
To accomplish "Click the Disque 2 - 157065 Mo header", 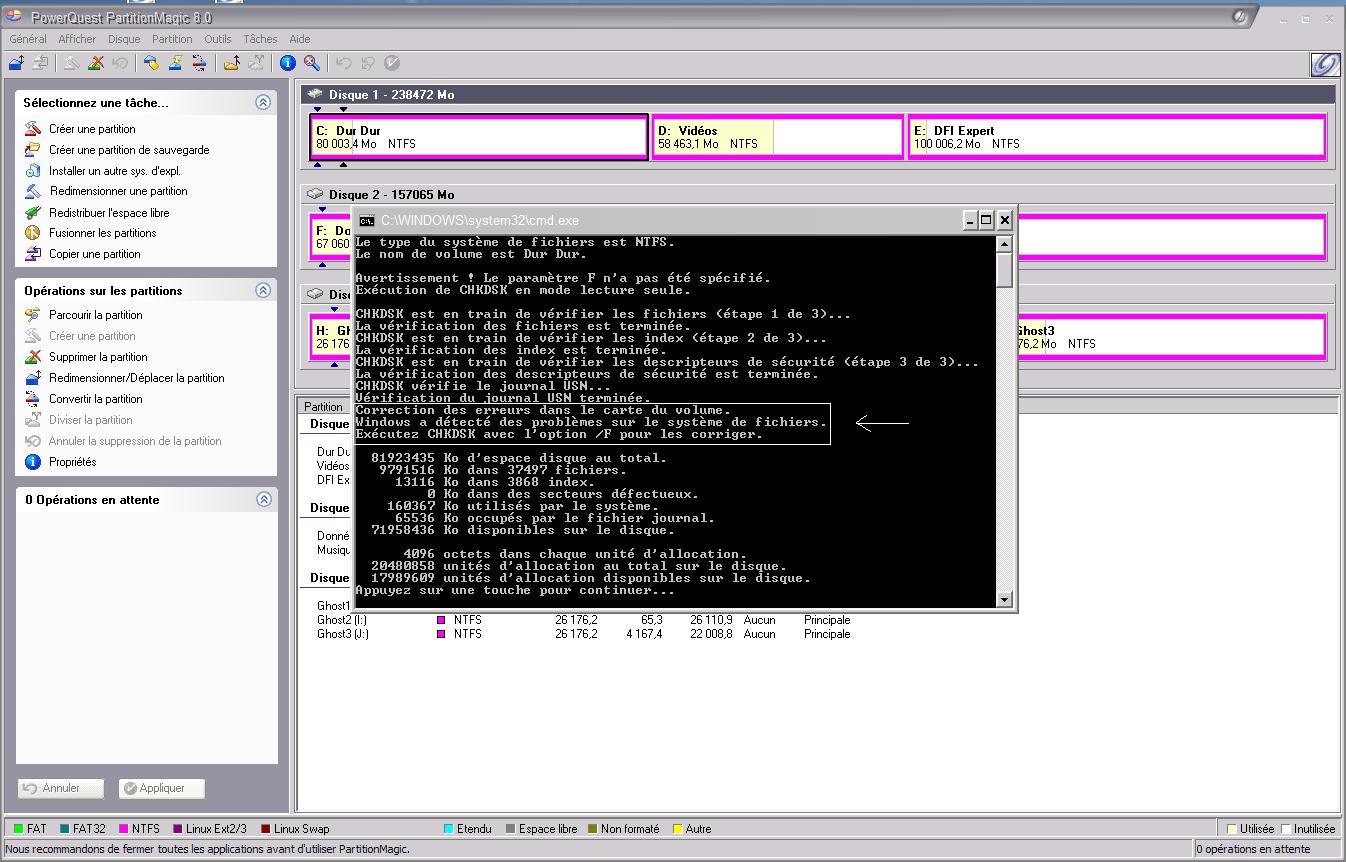I will [x=391, y=194].
